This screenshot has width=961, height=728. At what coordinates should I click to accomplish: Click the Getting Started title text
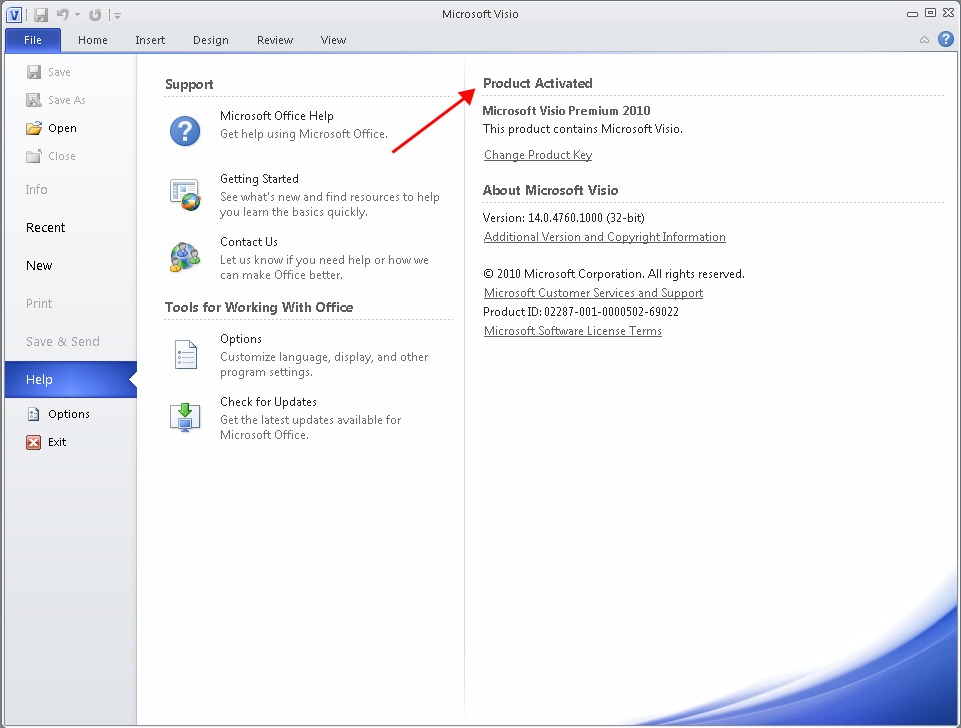tap(259, 179)
